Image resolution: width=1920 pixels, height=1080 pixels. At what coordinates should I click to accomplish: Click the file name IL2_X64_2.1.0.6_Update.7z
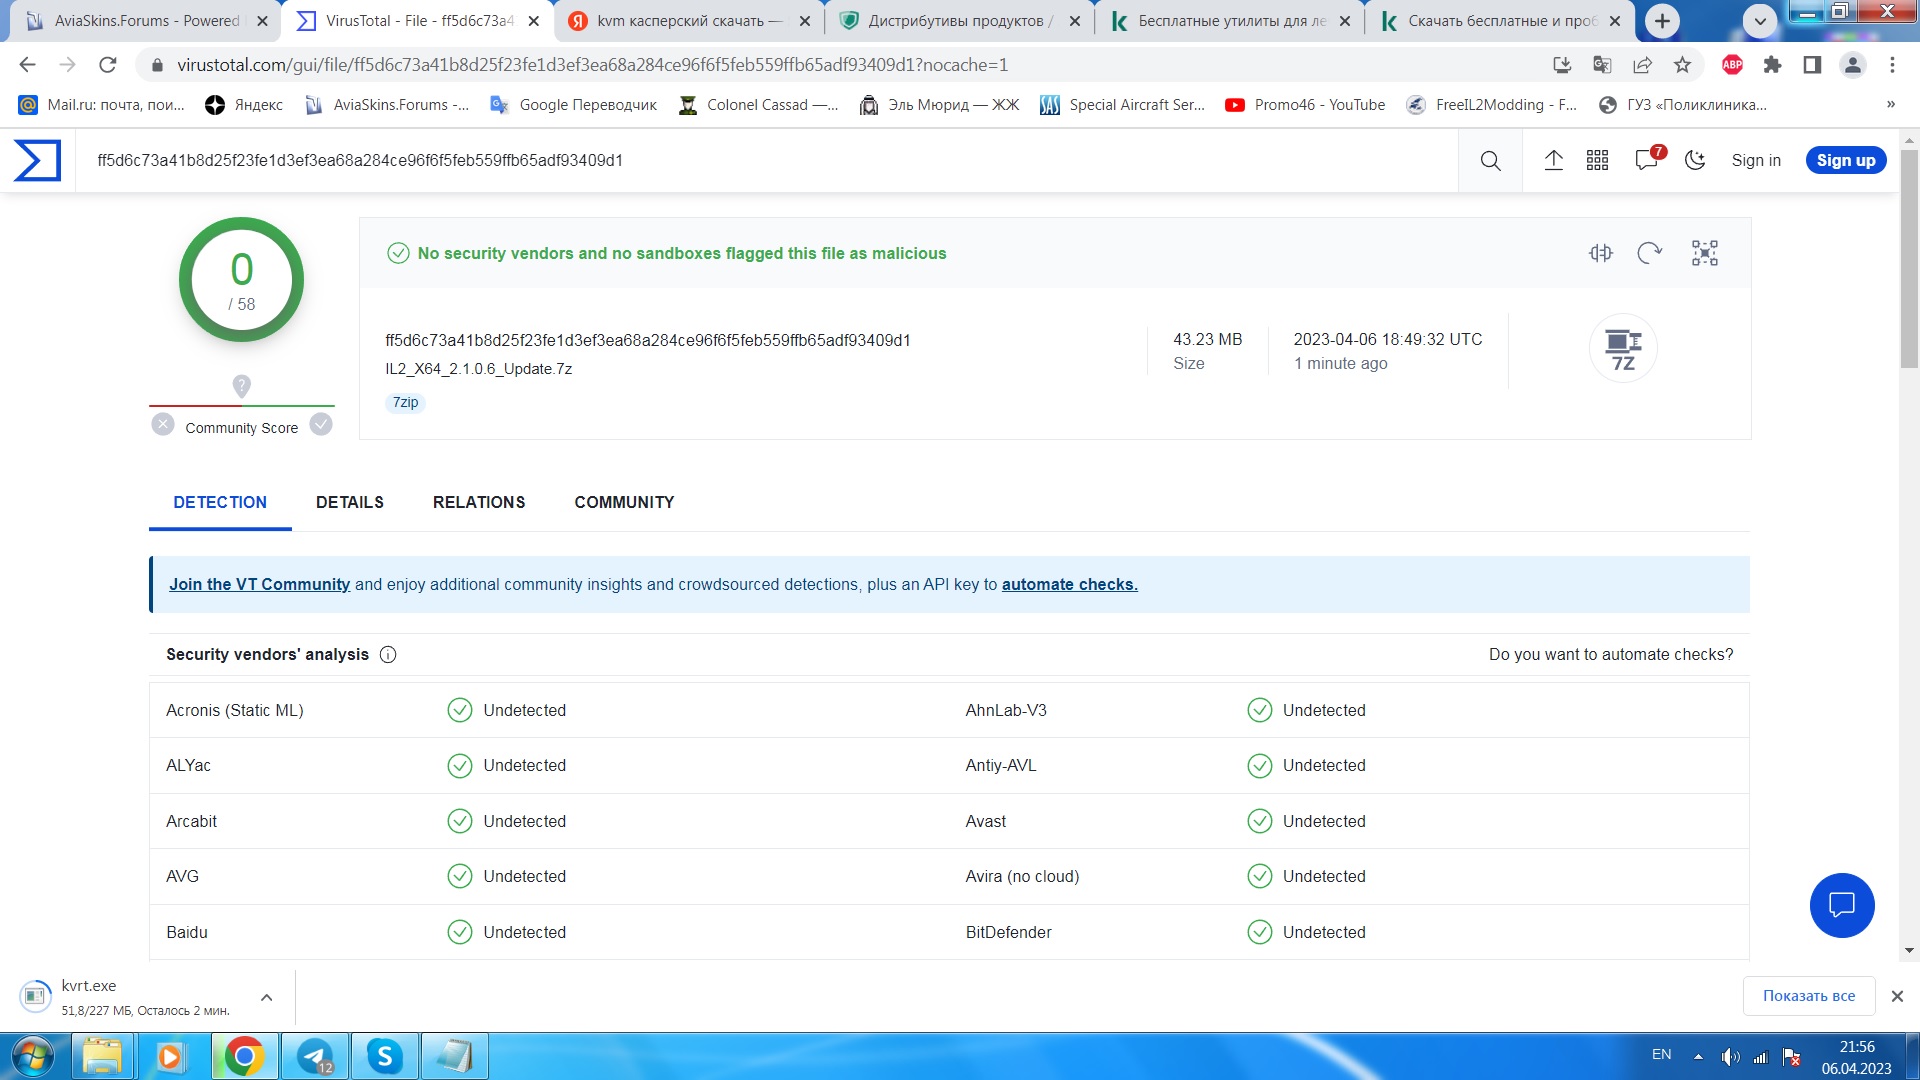point(479,369)
